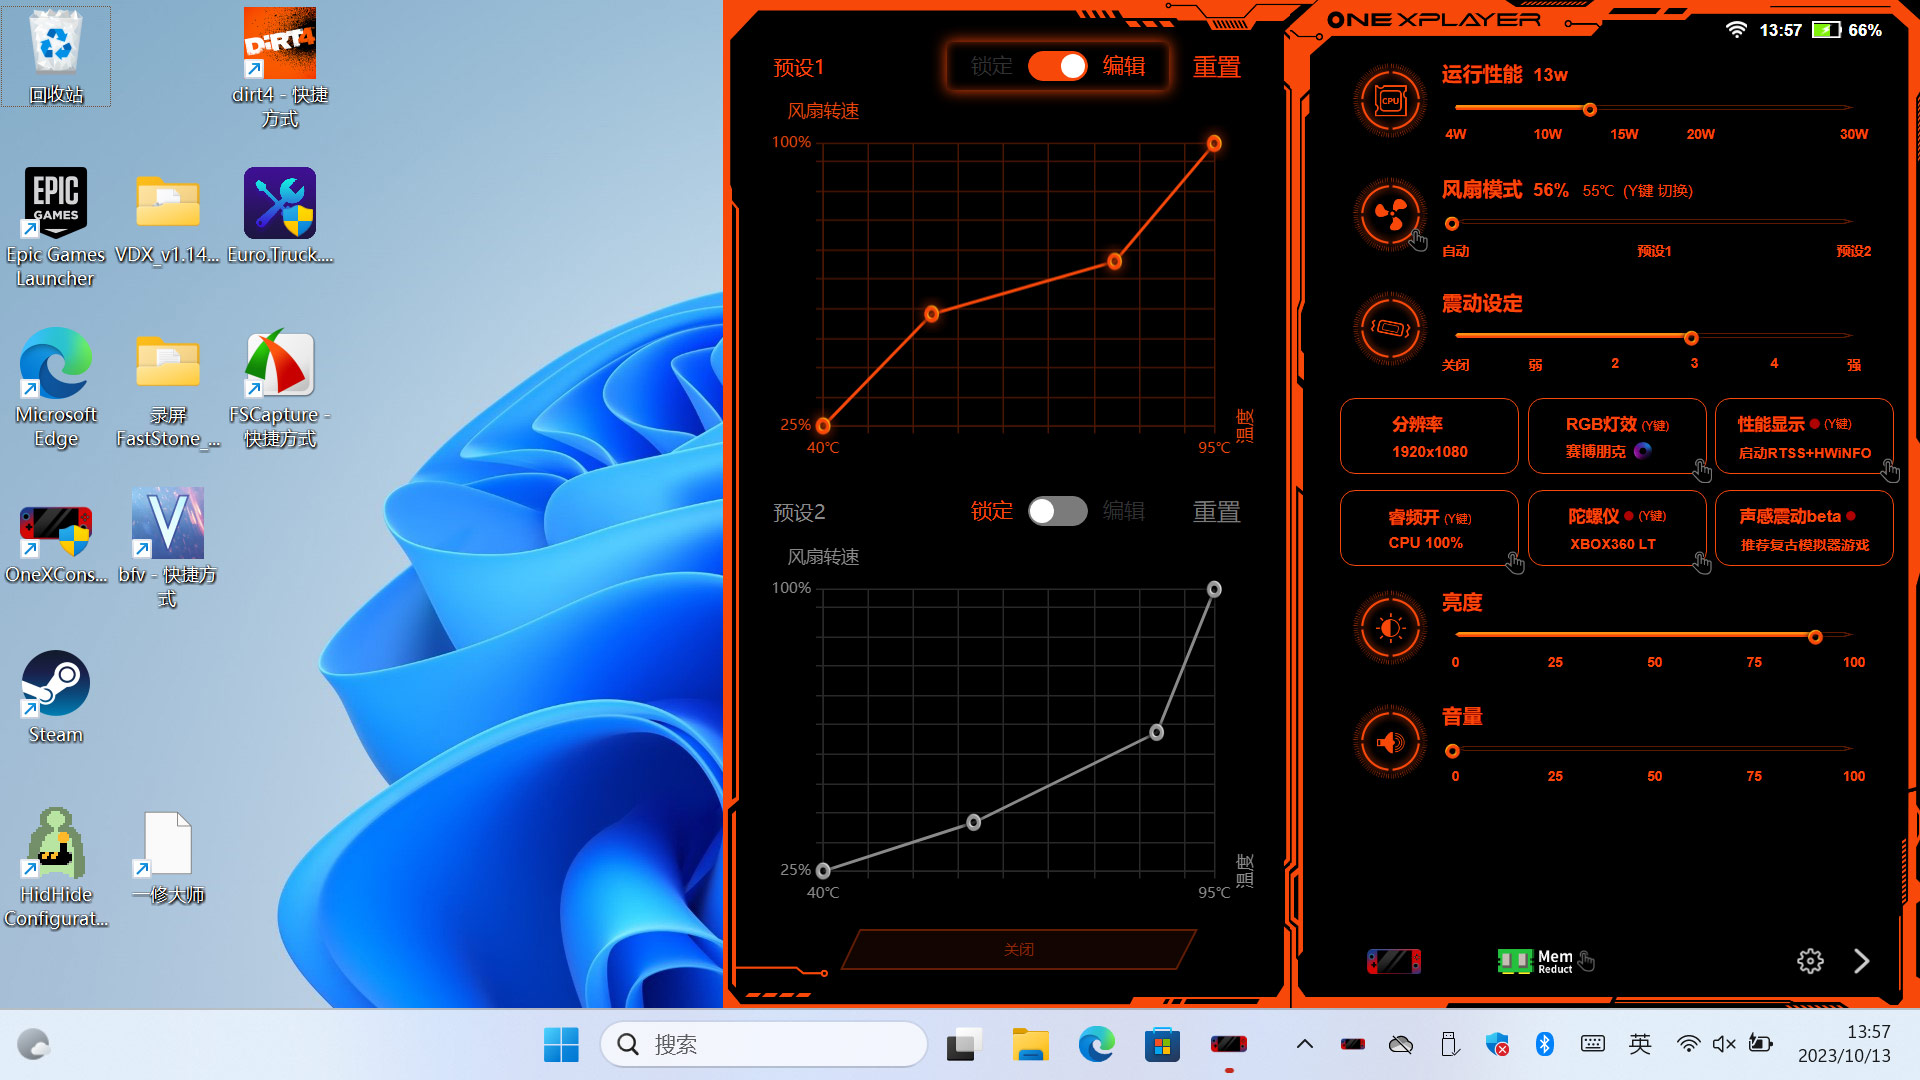
Task: Open the Recycle Bin icon
Action: pyautogui.click(x=56, y=56)
